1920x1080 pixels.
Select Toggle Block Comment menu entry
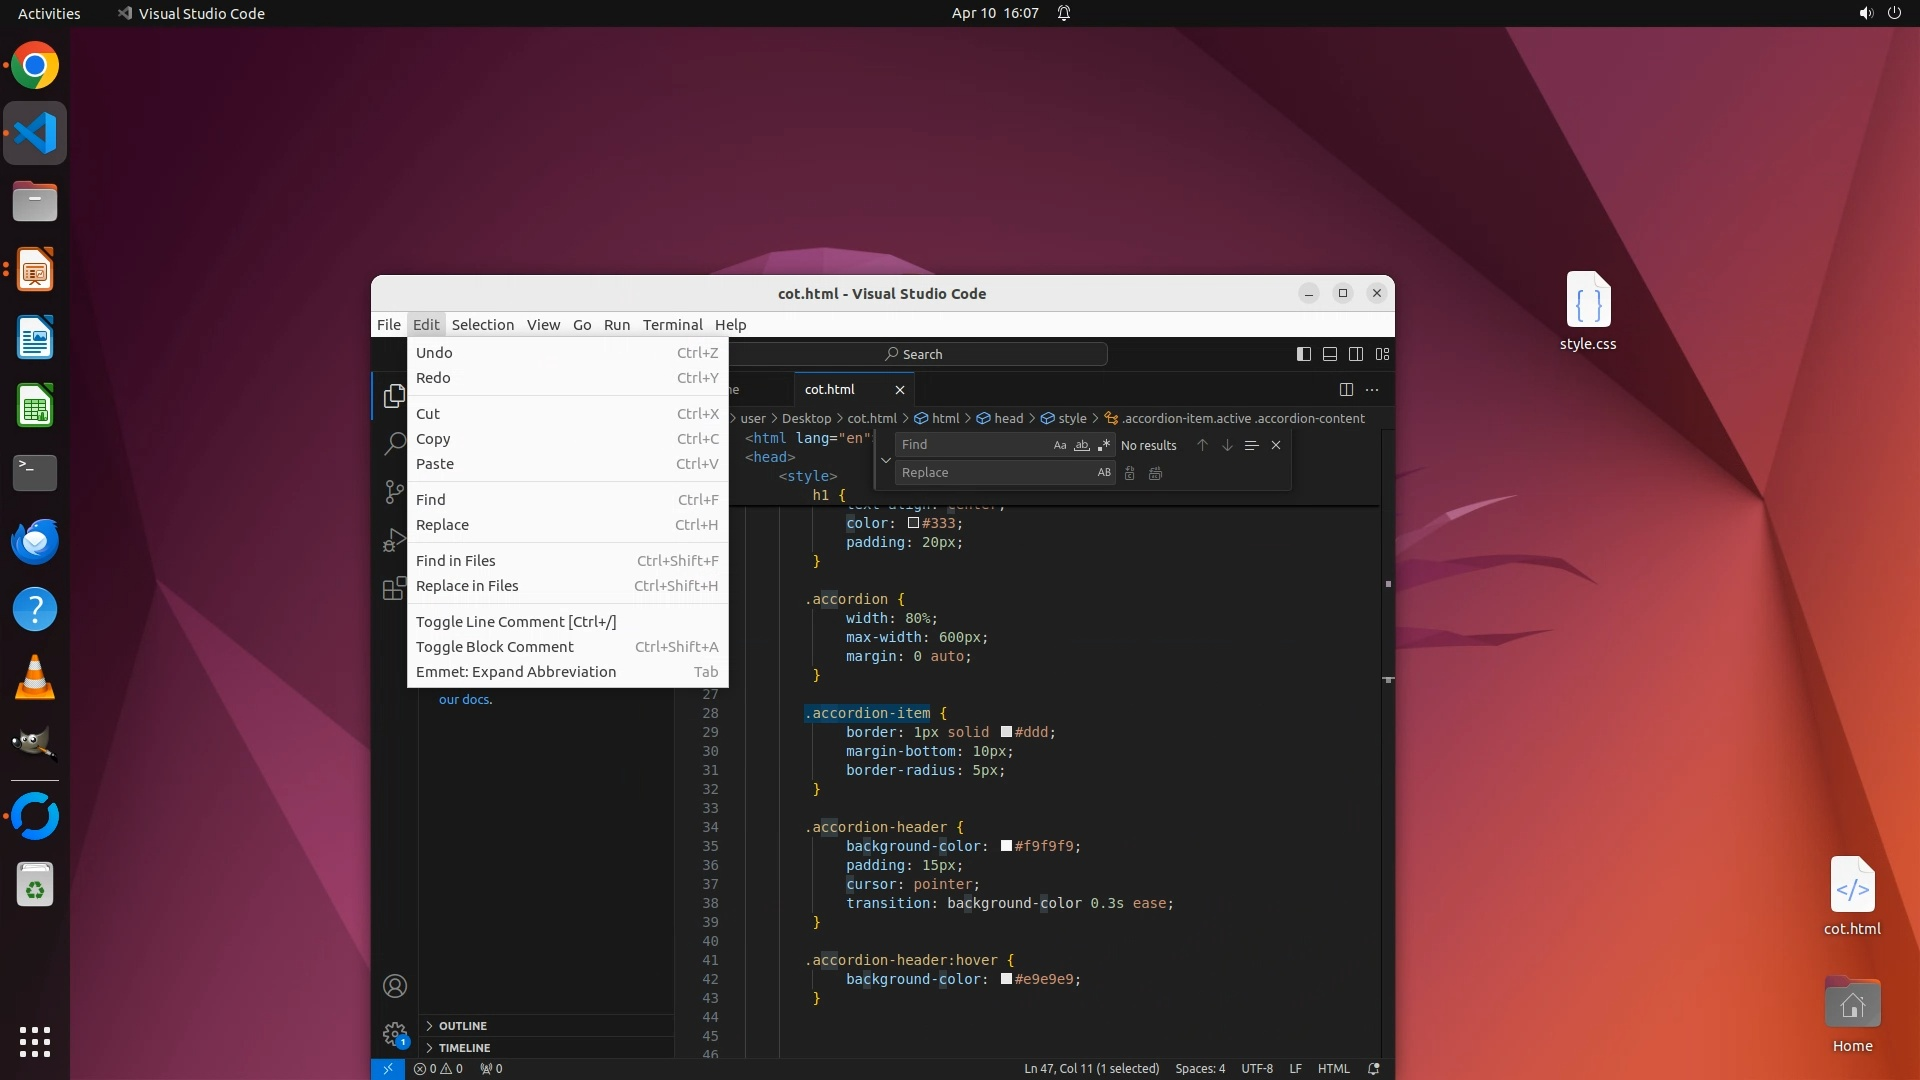(x=495, y=647)
